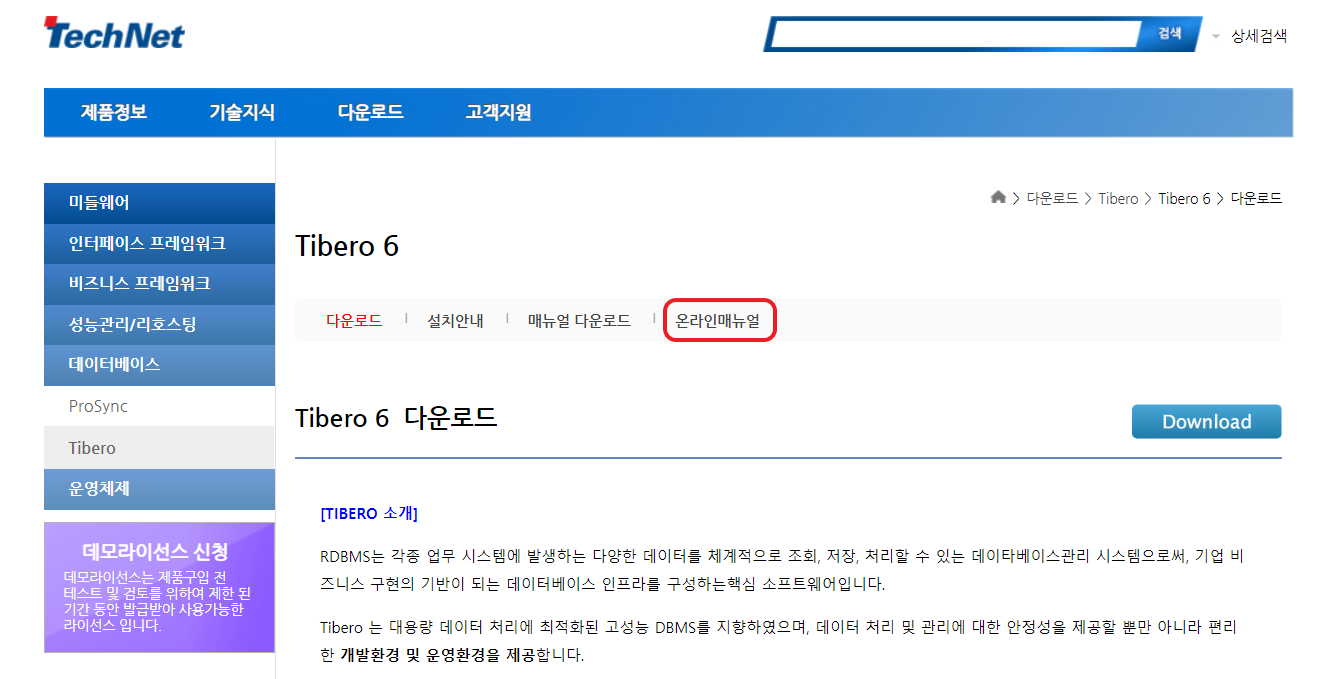This screenshot has width=1324, height=679.
Task: Click the 검색 search button
Action: click(x=1170, y=34)
